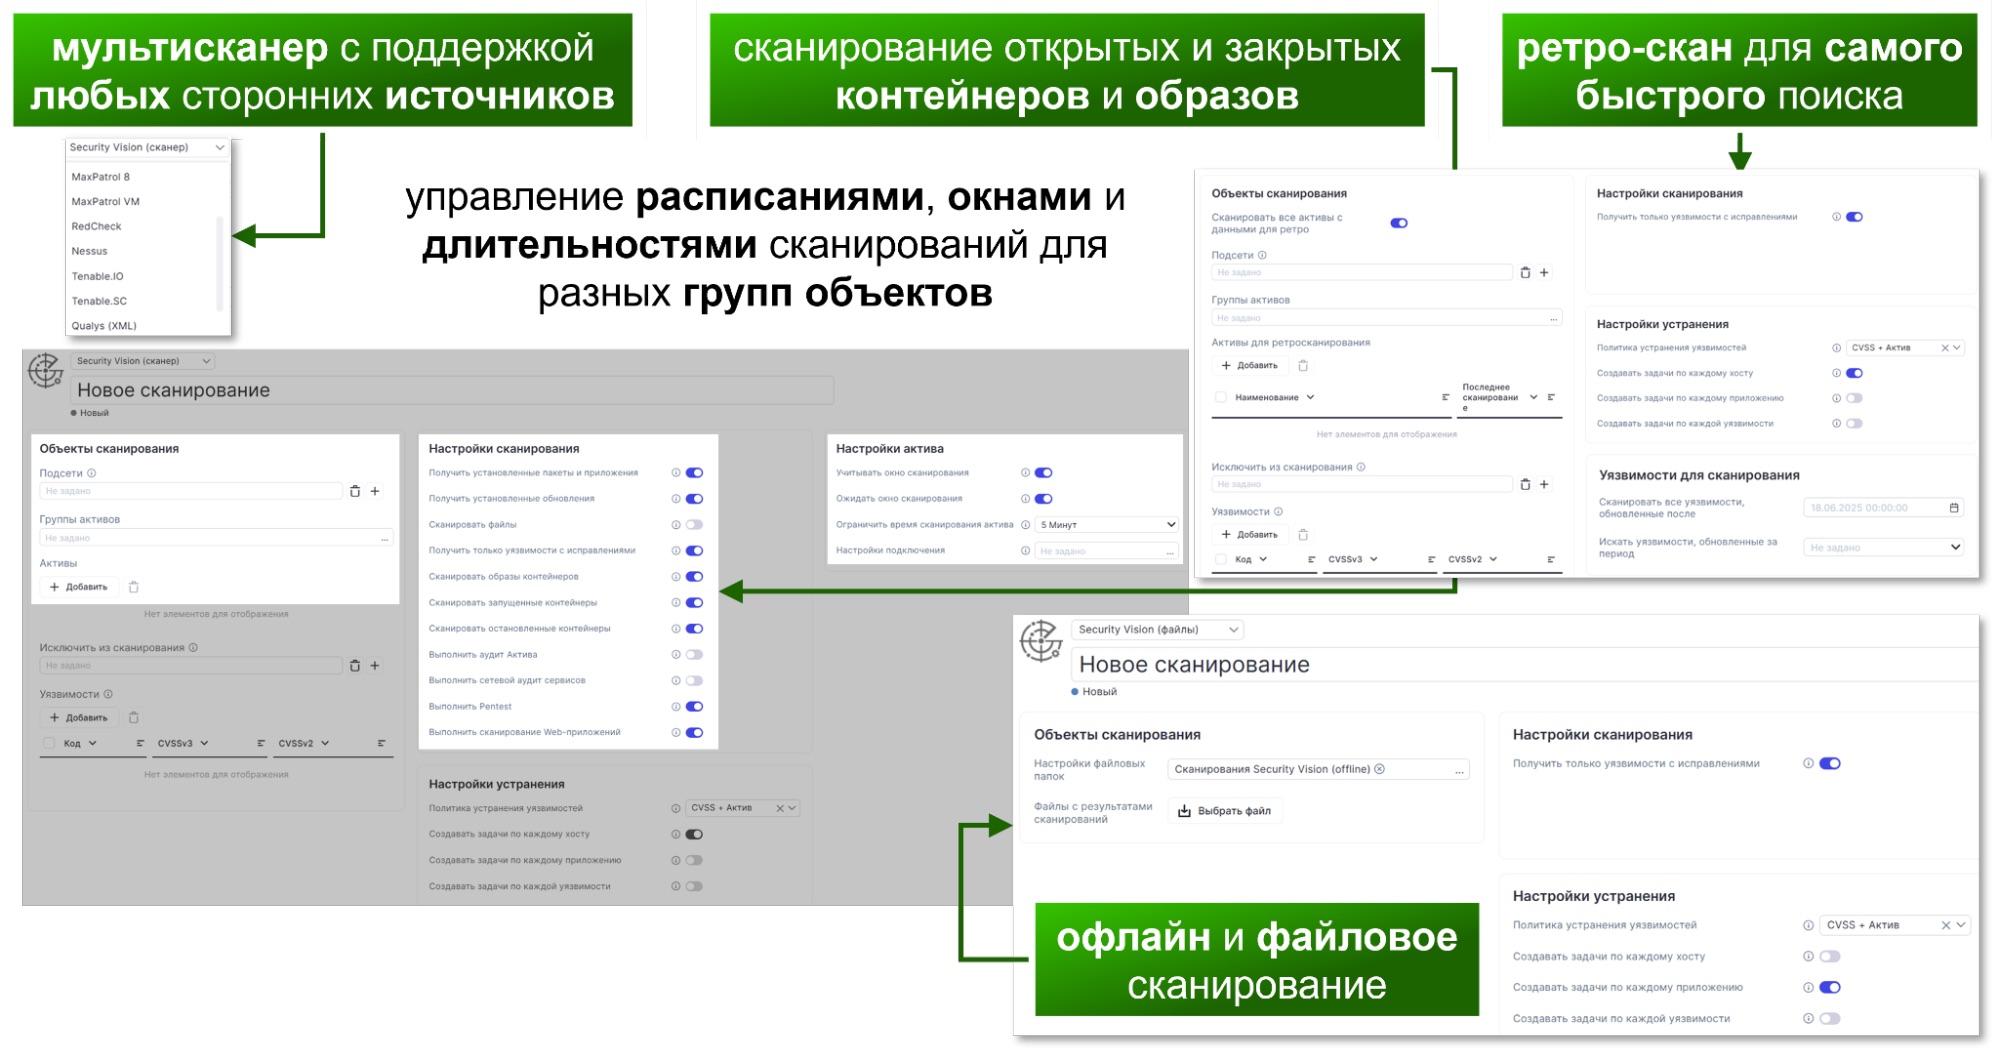Click info icon beside Сканировать файлы in scanner form

point(676,525)
